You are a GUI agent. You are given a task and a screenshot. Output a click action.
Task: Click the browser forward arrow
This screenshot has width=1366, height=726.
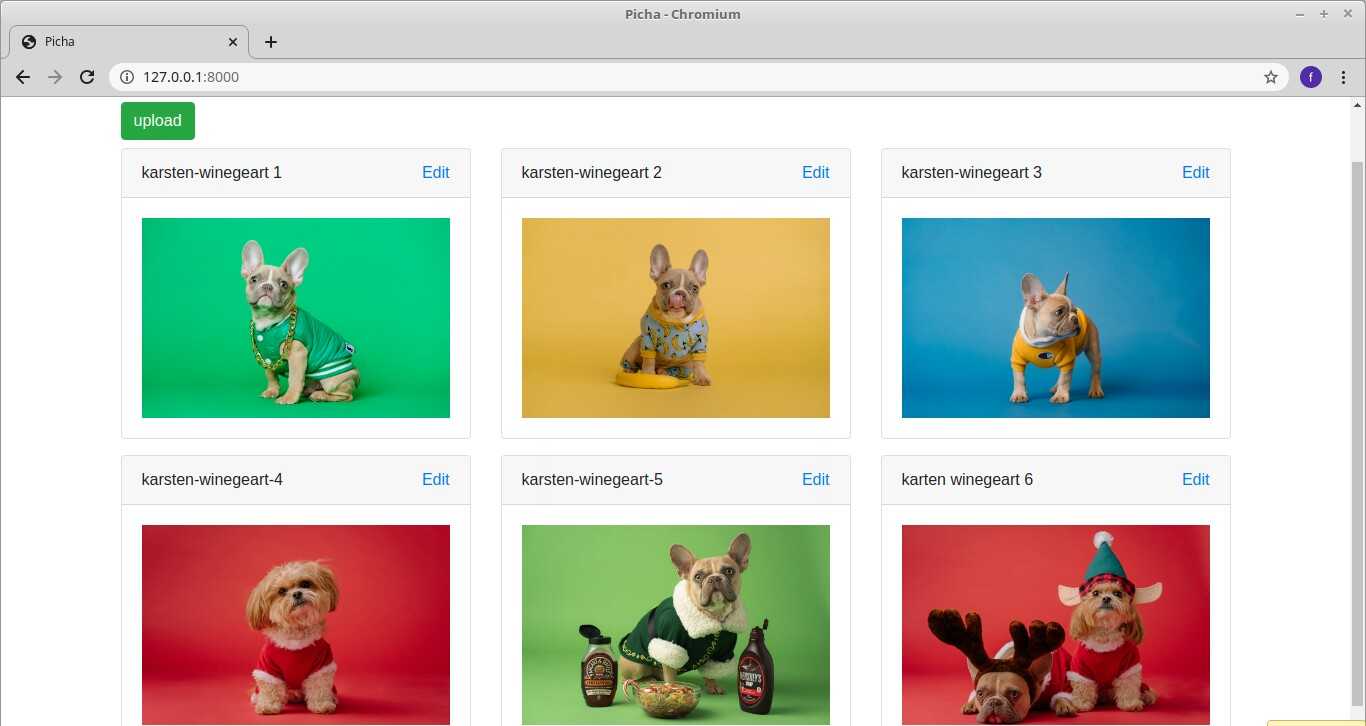(55, 77)
